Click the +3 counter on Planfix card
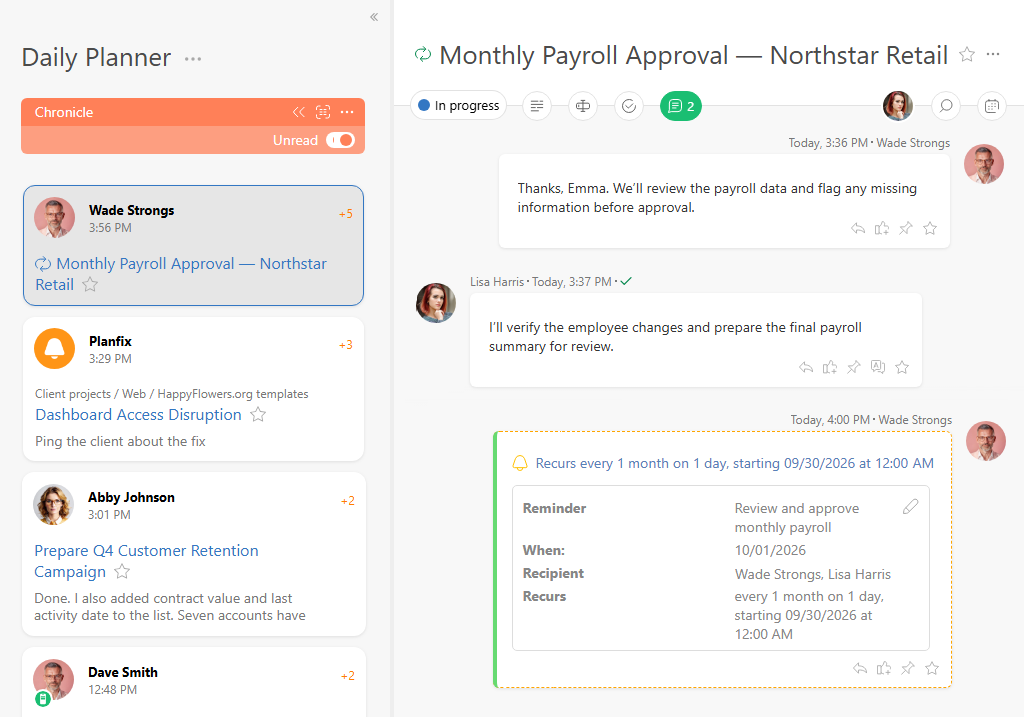The width and height of the screenshot is (1024, 717). (345, 345)
